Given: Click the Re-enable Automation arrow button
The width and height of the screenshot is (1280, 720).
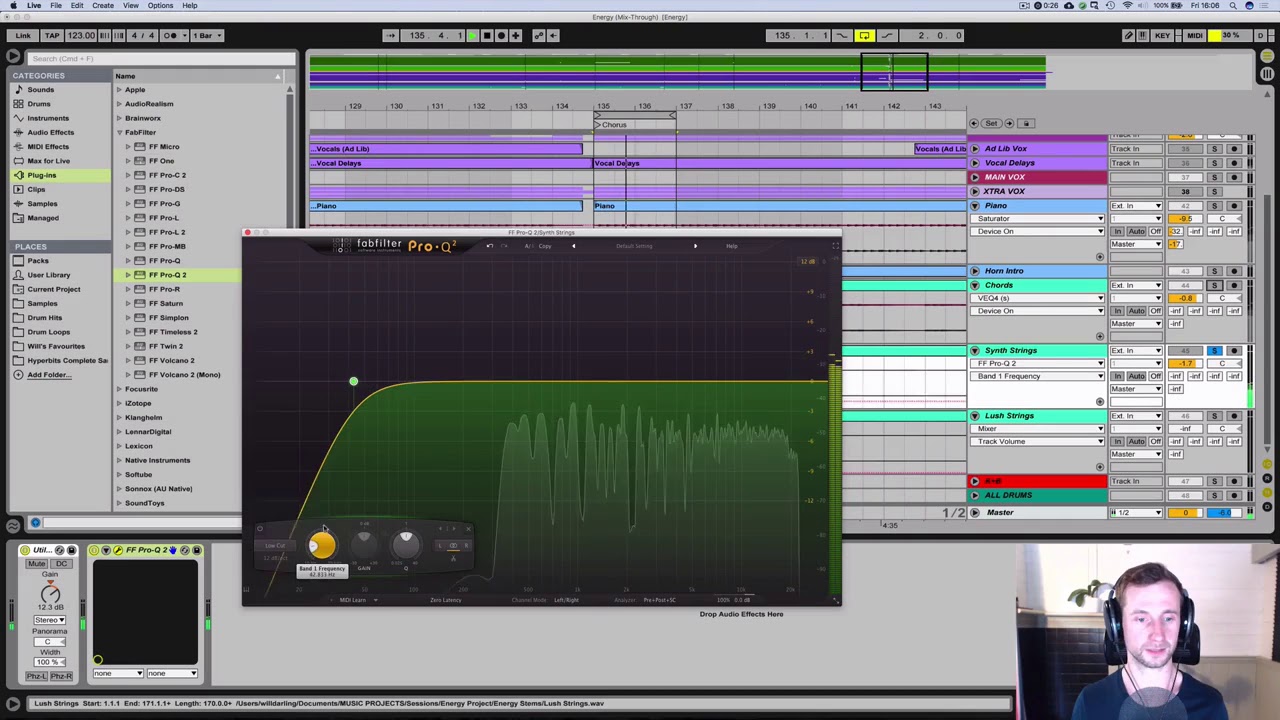Looking at the screenshot, I should [553, 35].
